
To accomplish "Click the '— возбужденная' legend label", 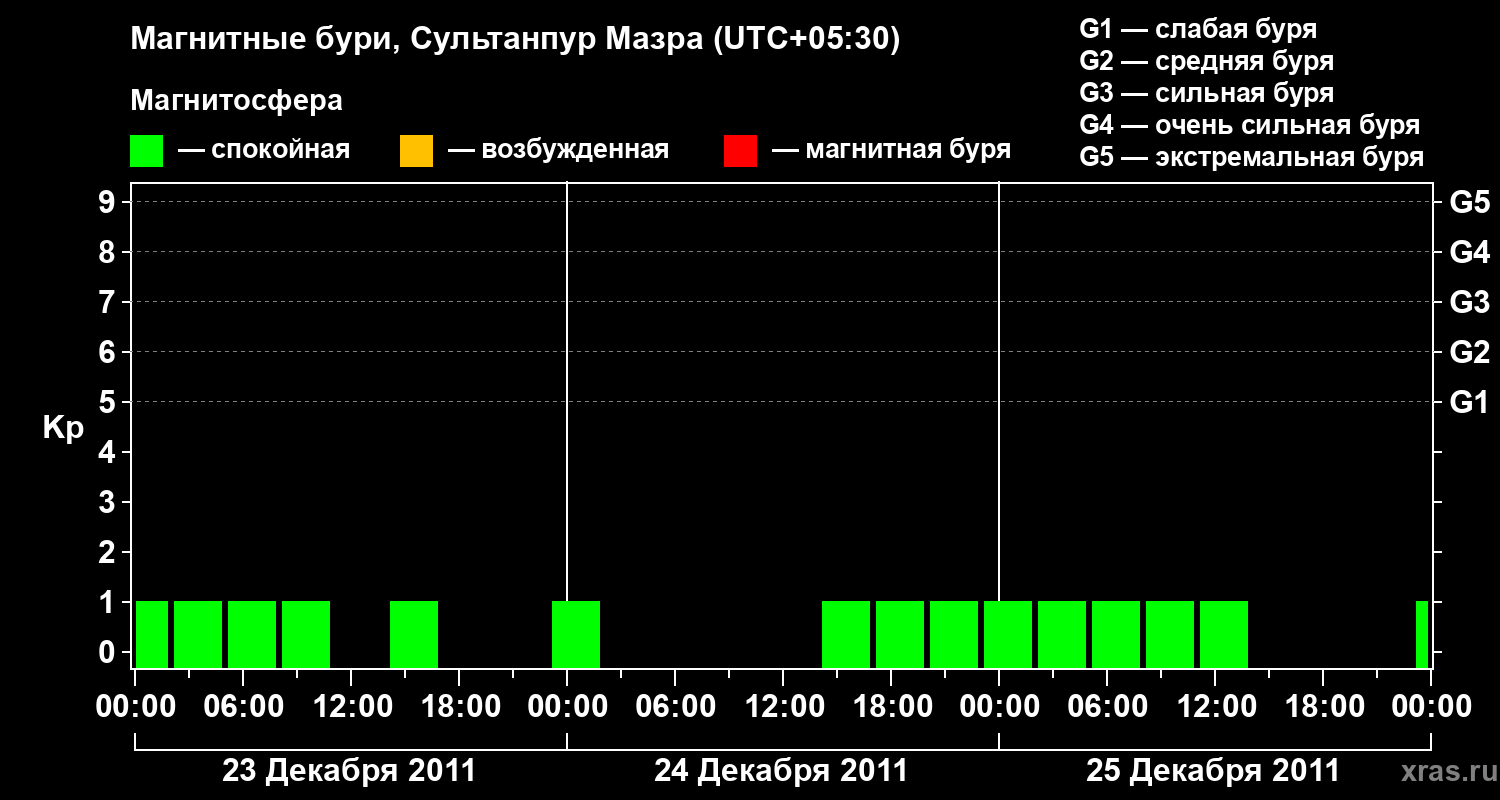I will [558, 150].
